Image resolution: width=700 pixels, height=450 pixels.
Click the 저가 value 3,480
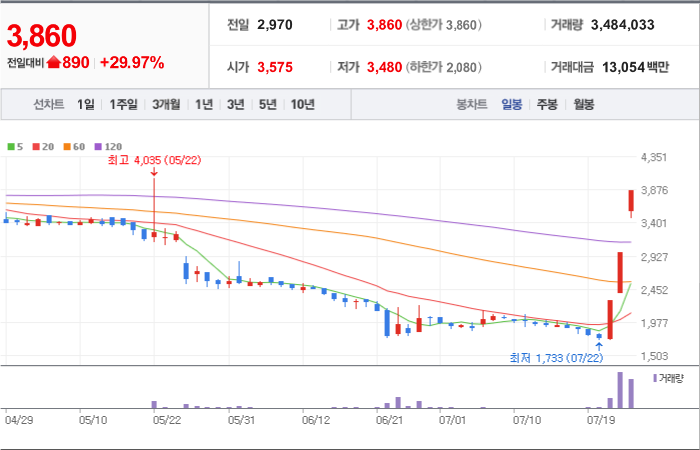pos(384,67)
